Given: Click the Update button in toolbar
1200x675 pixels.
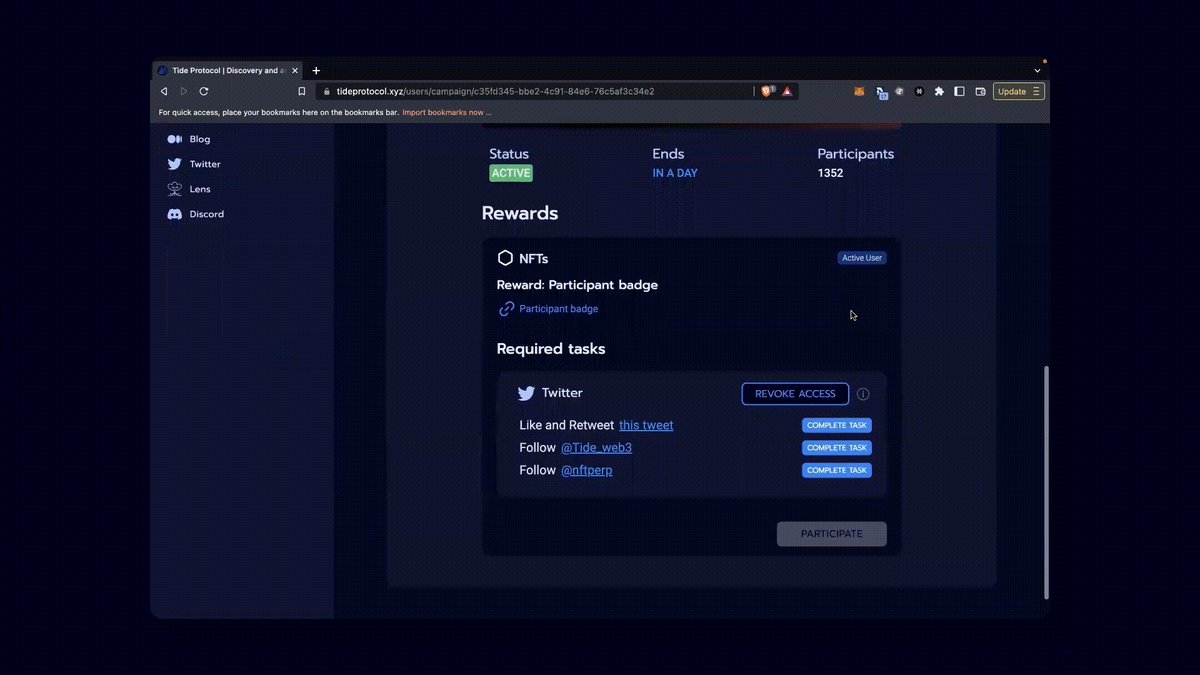Looking at the screenshot, I should 1019,91.
